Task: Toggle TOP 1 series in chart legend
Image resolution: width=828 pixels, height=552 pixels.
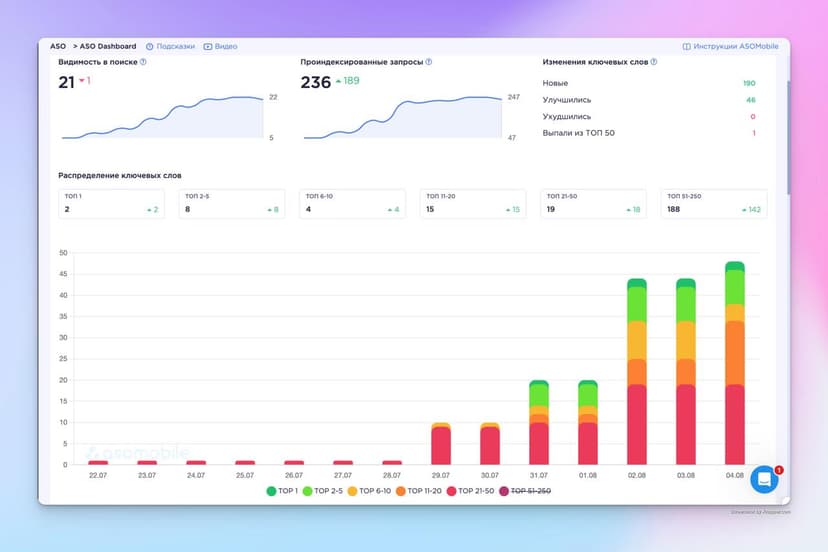Action: pos(272,491)
